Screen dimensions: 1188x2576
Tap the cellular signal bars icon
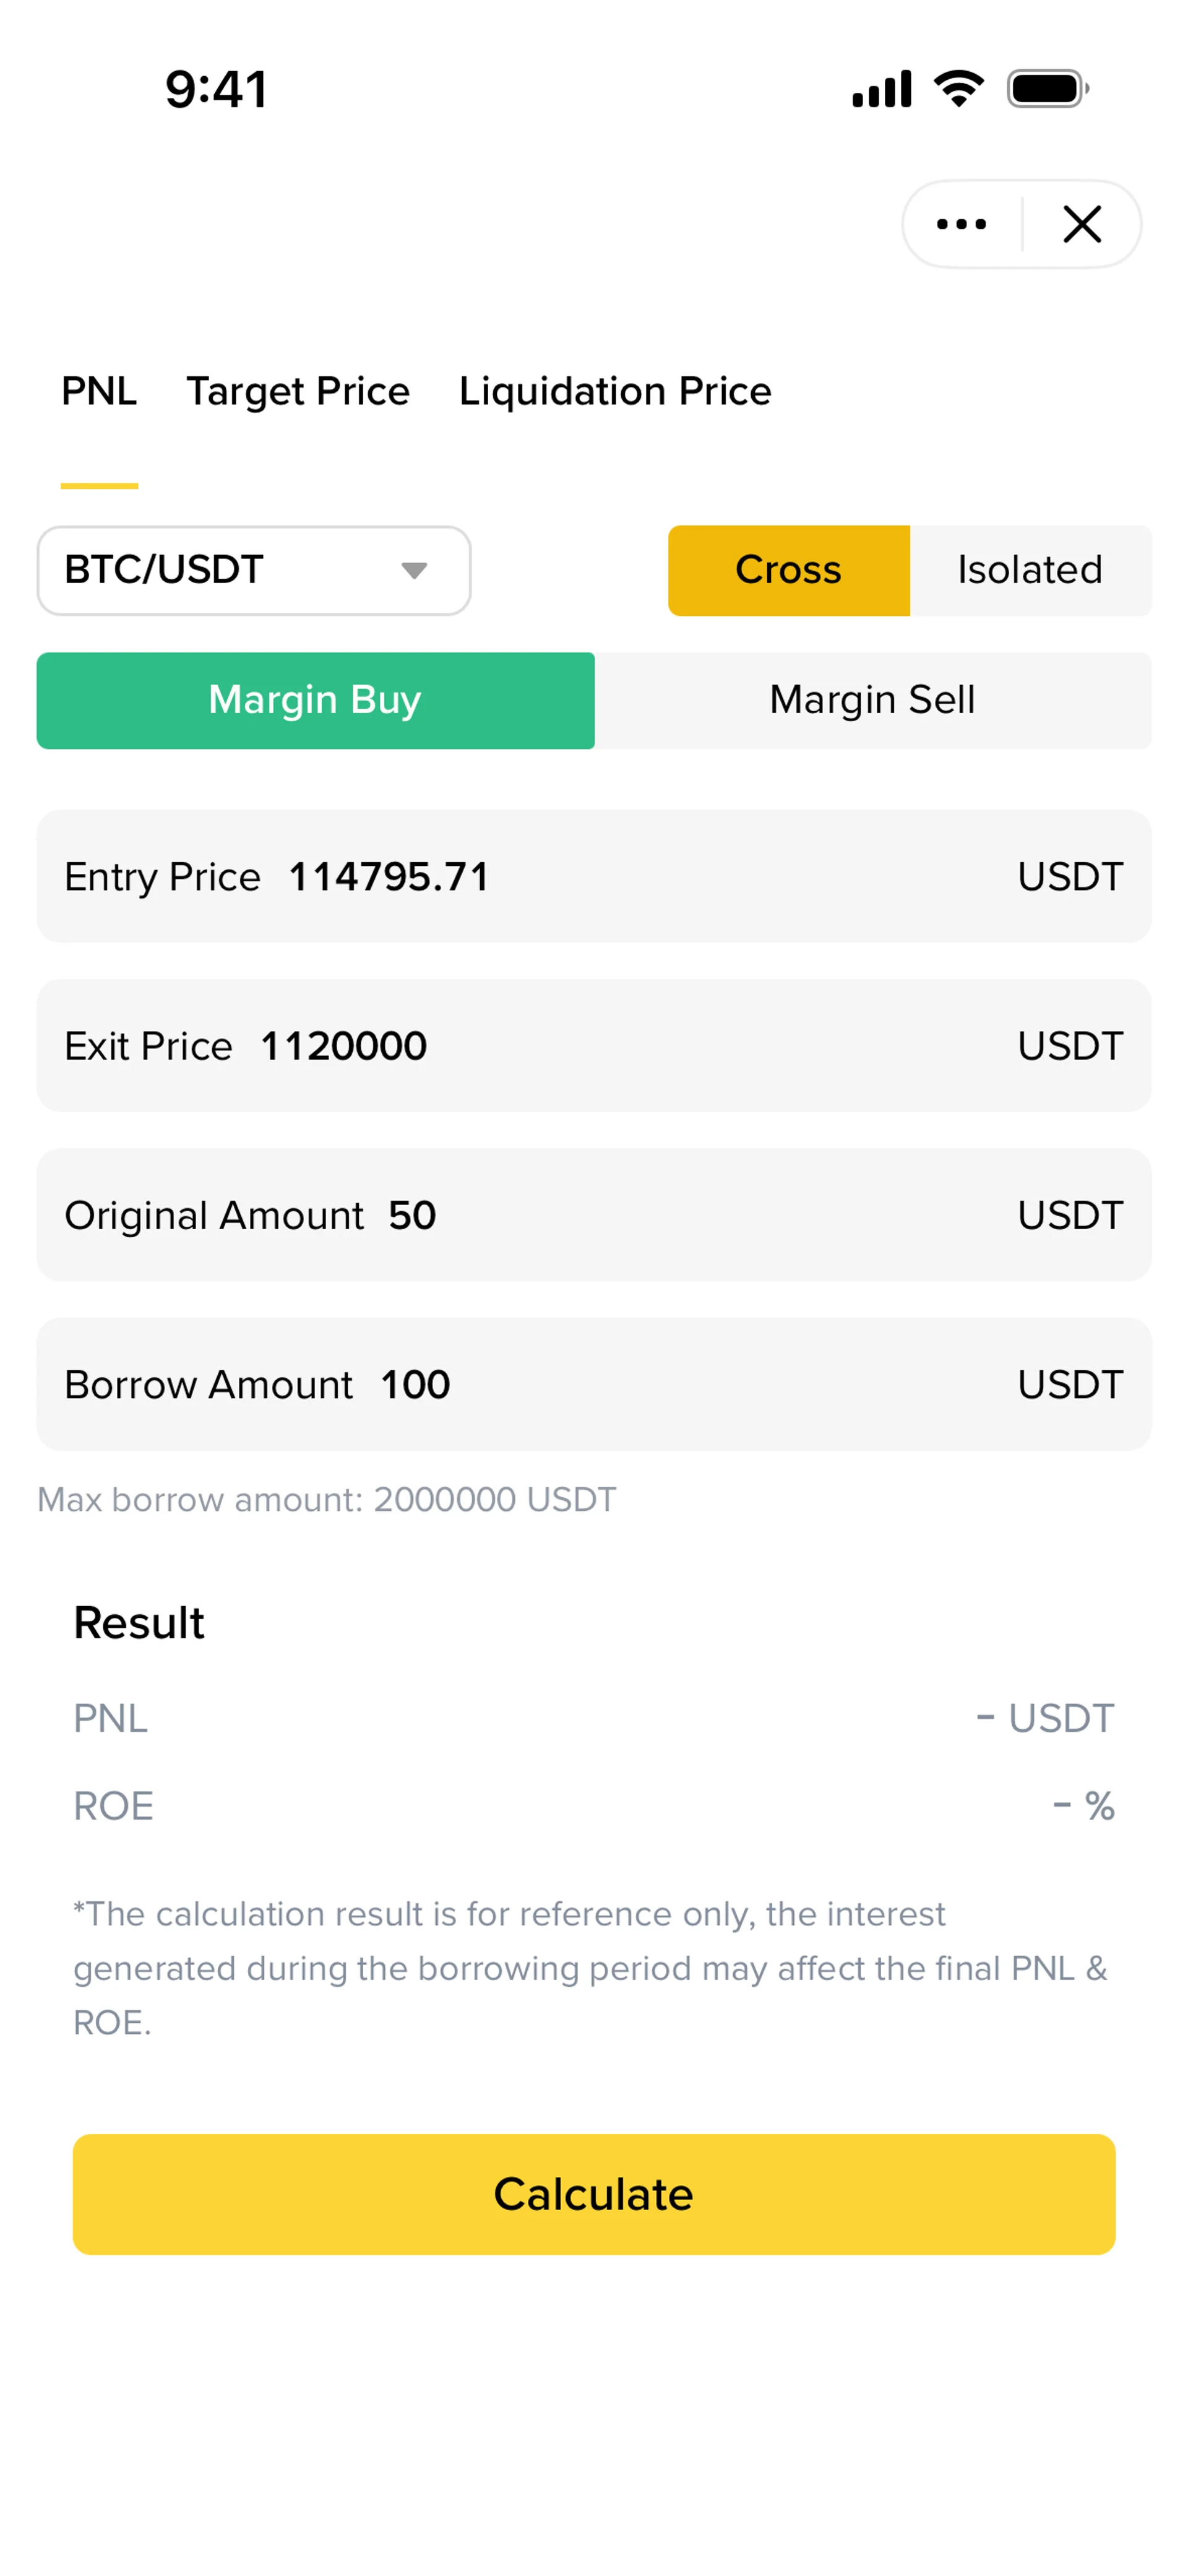pos(881,89)
